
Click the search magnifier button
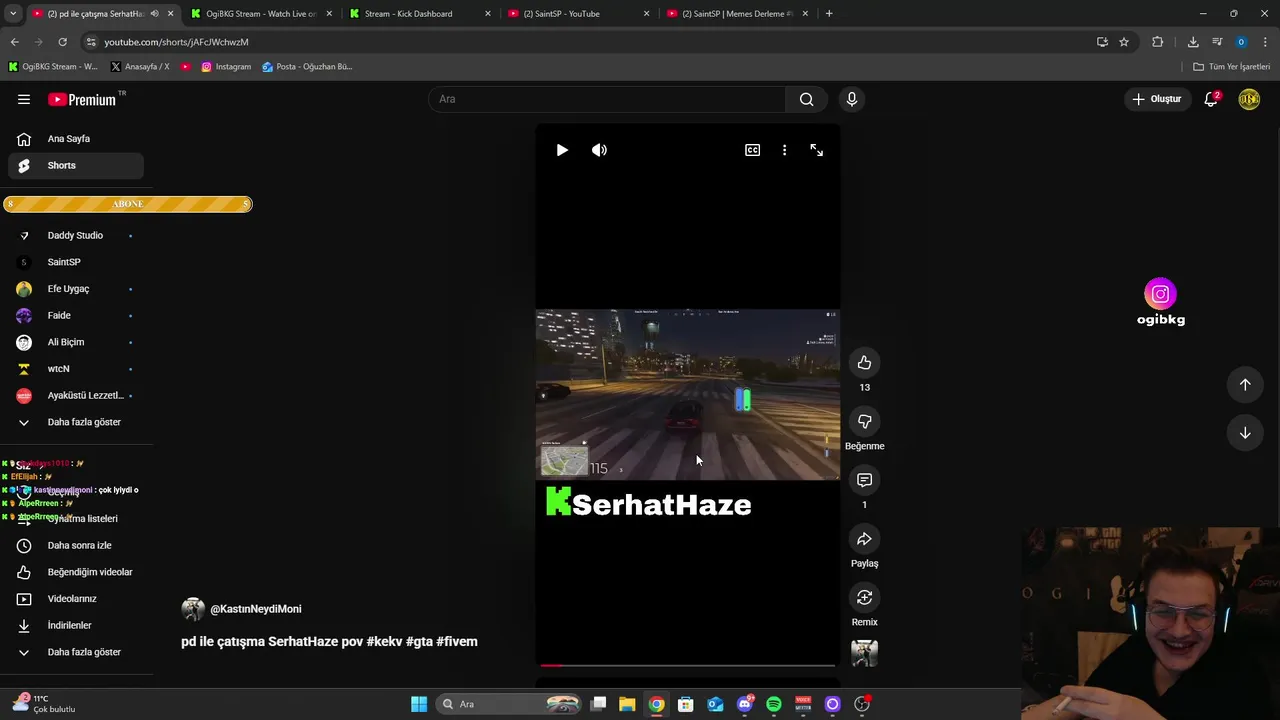(x=806, y=99)
